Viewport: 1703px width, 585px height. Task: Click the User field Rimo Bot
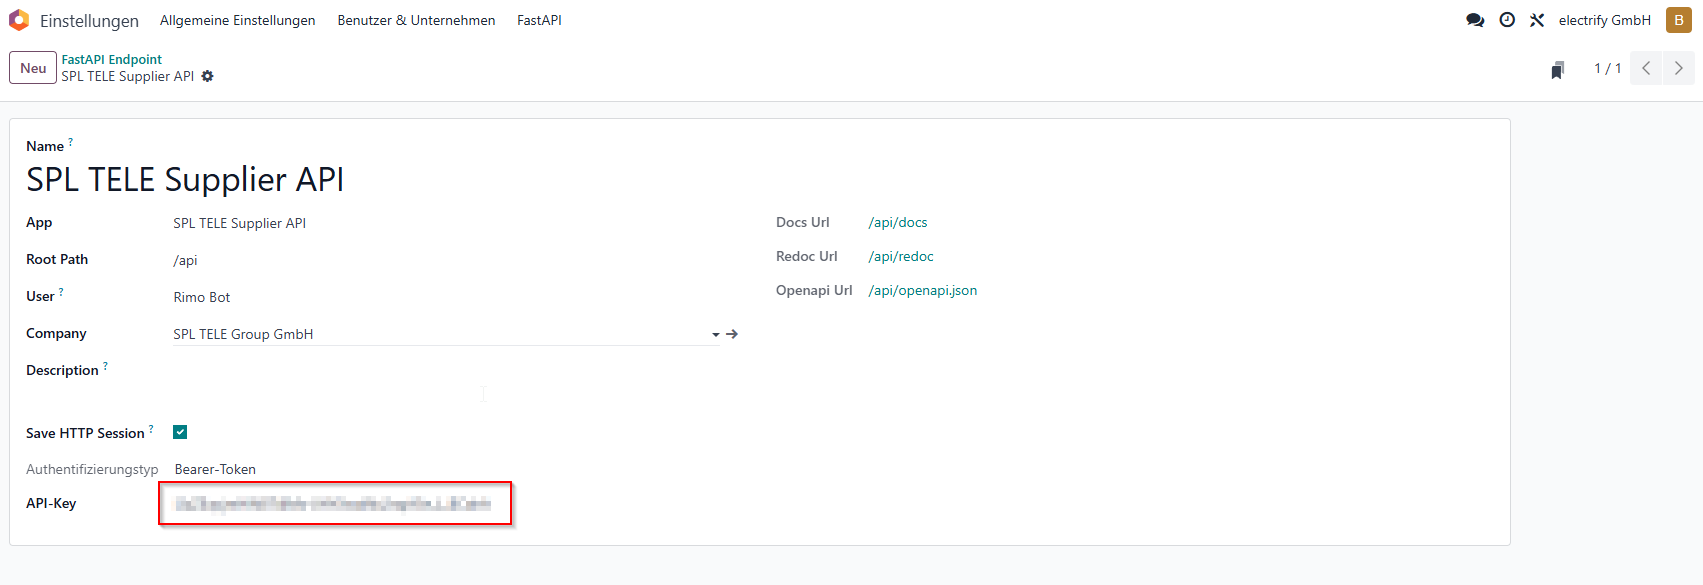[x=201, y=297]
